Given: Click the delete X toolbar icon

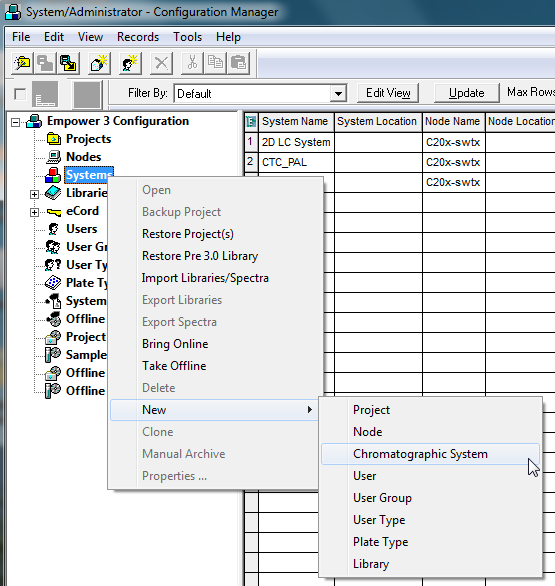Looking at the screenshot, I should point(161,63).
